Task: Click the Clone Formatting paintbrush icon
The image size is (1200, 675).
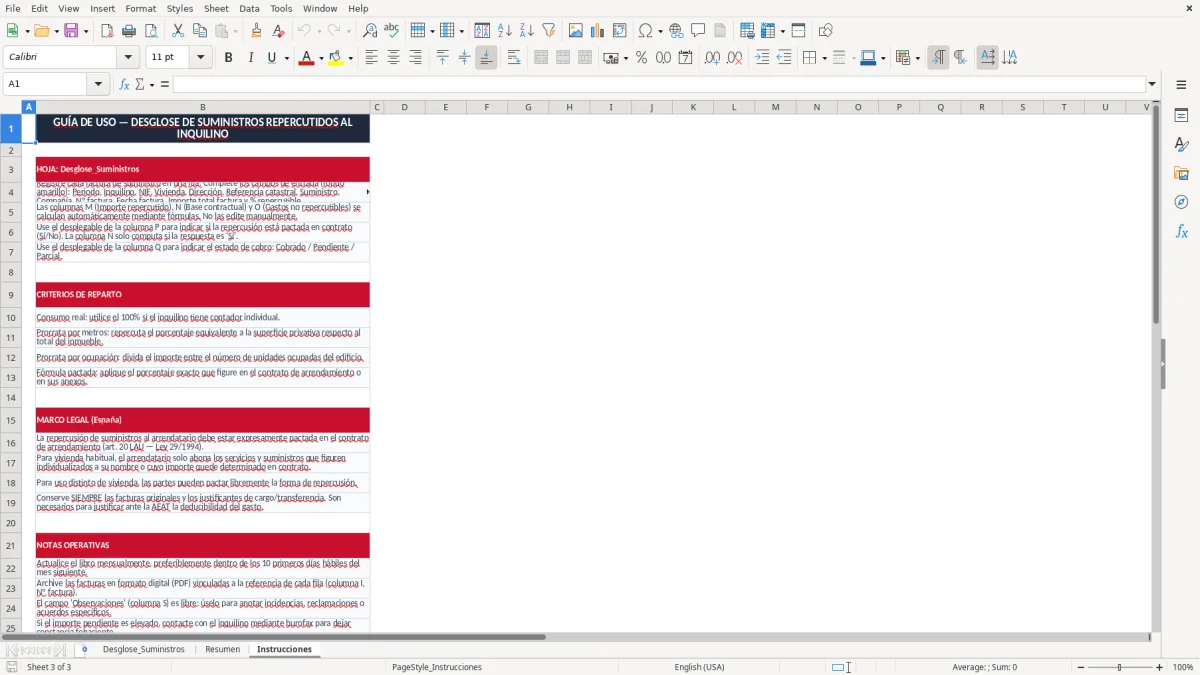Action: point(257,31)
